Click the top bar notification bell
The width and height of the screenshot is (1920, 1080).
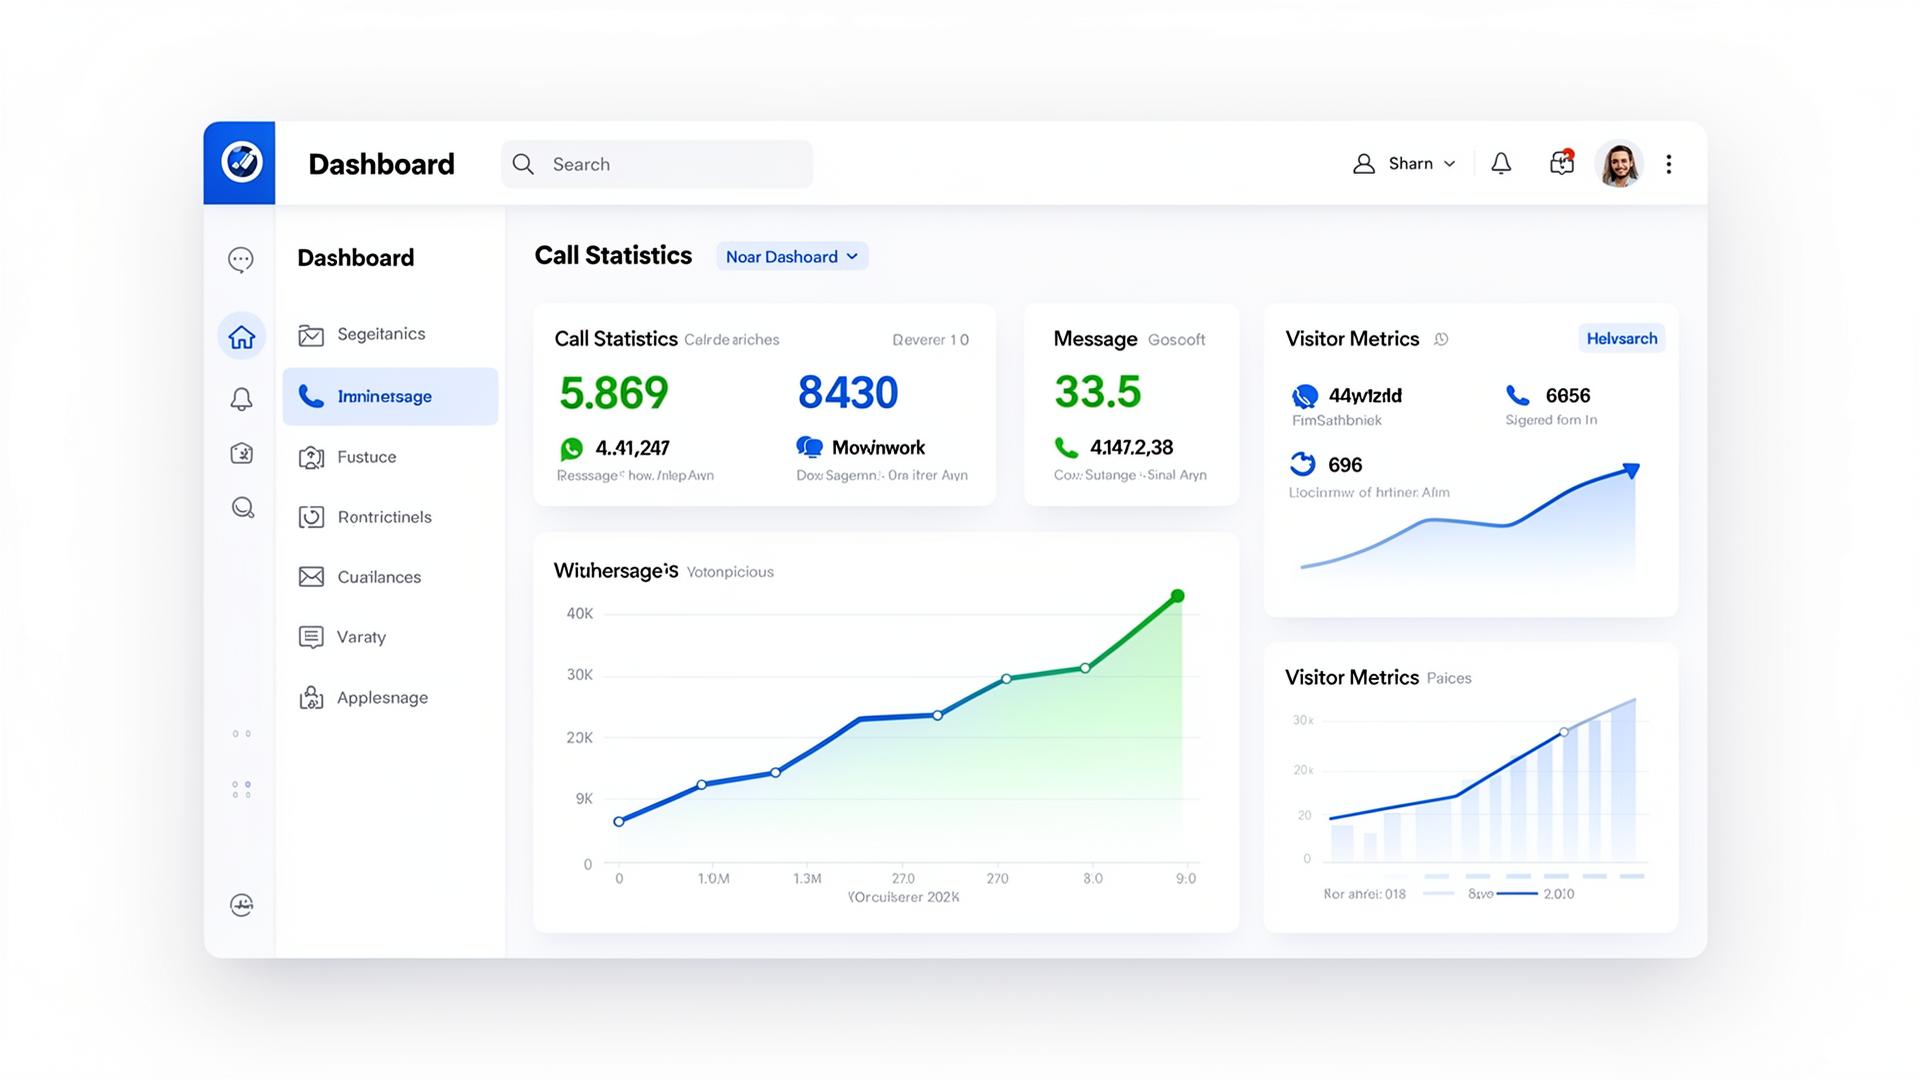(x=1501, y=164)
